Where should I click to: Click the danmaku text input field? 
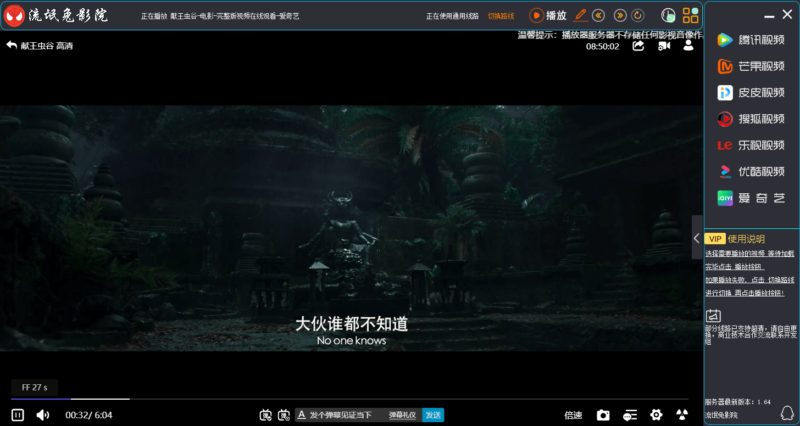pyautogui.click(x=340, y=415)
